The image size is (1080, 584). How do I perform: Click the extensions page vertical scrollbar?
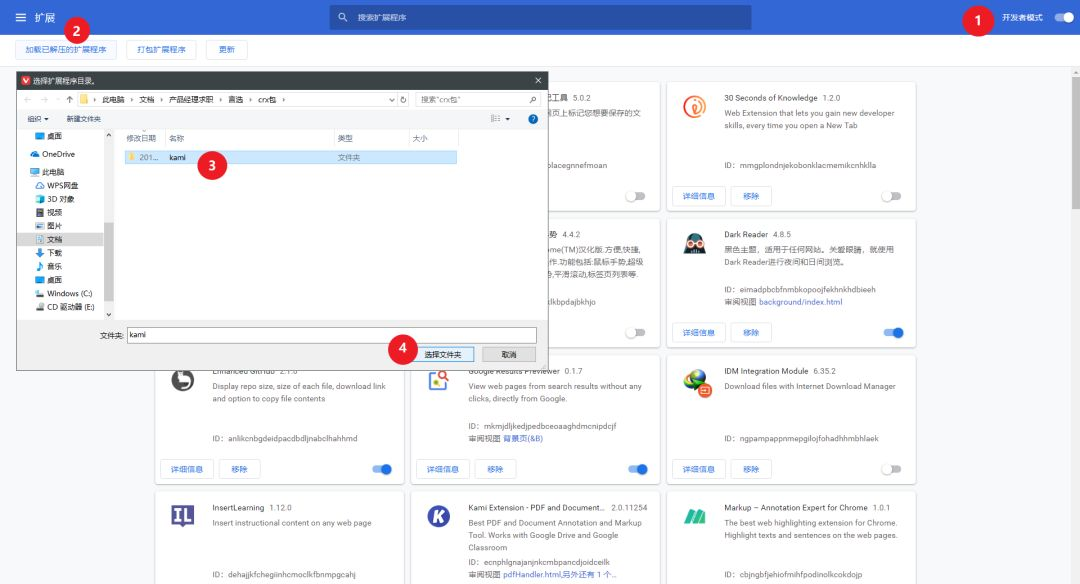coord(1075,143)
